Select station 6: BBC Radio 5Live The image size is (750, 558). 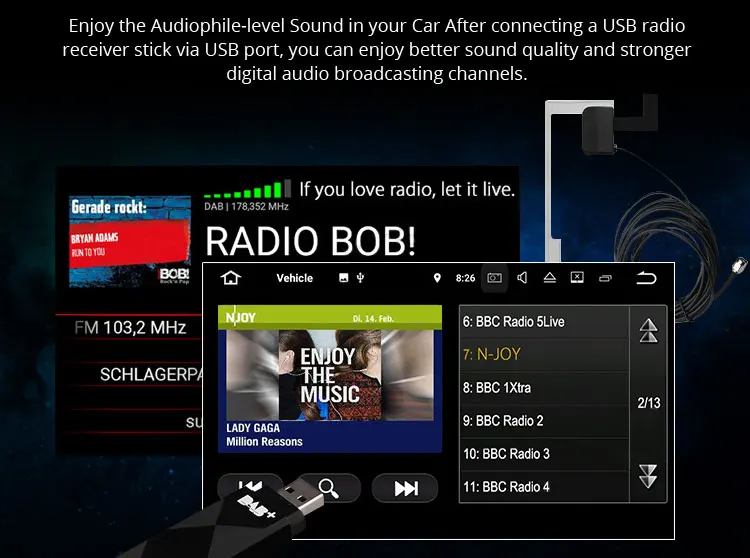(x=544, y=322)
